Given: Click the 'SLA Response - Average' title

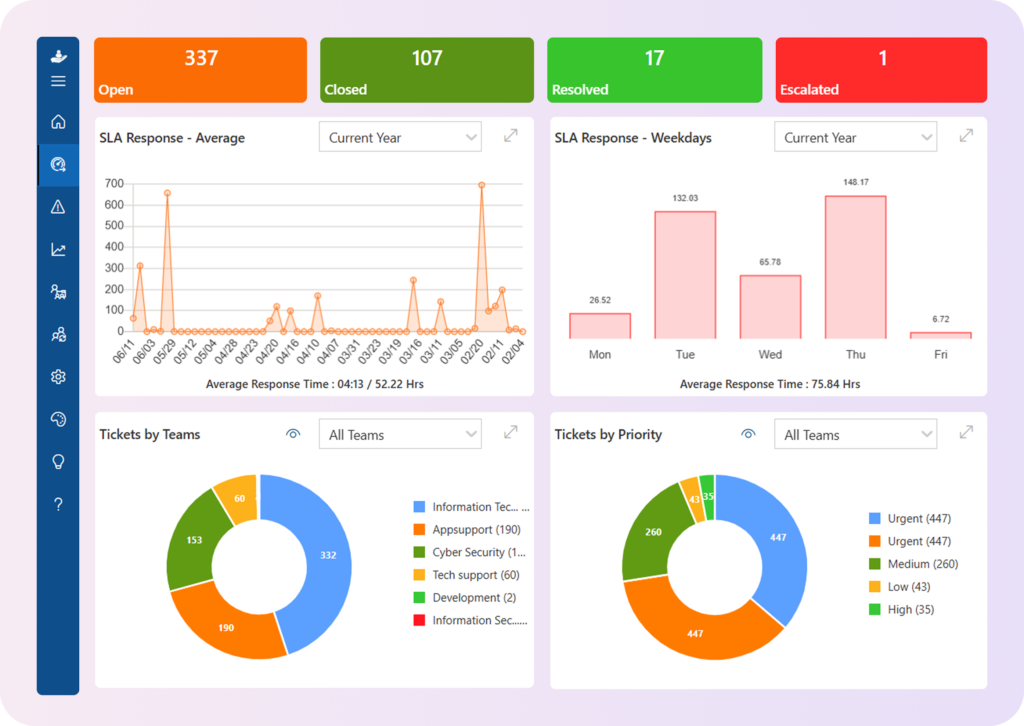Looking at the screenshot, I should pyautogui.click(x=172, y=138).
